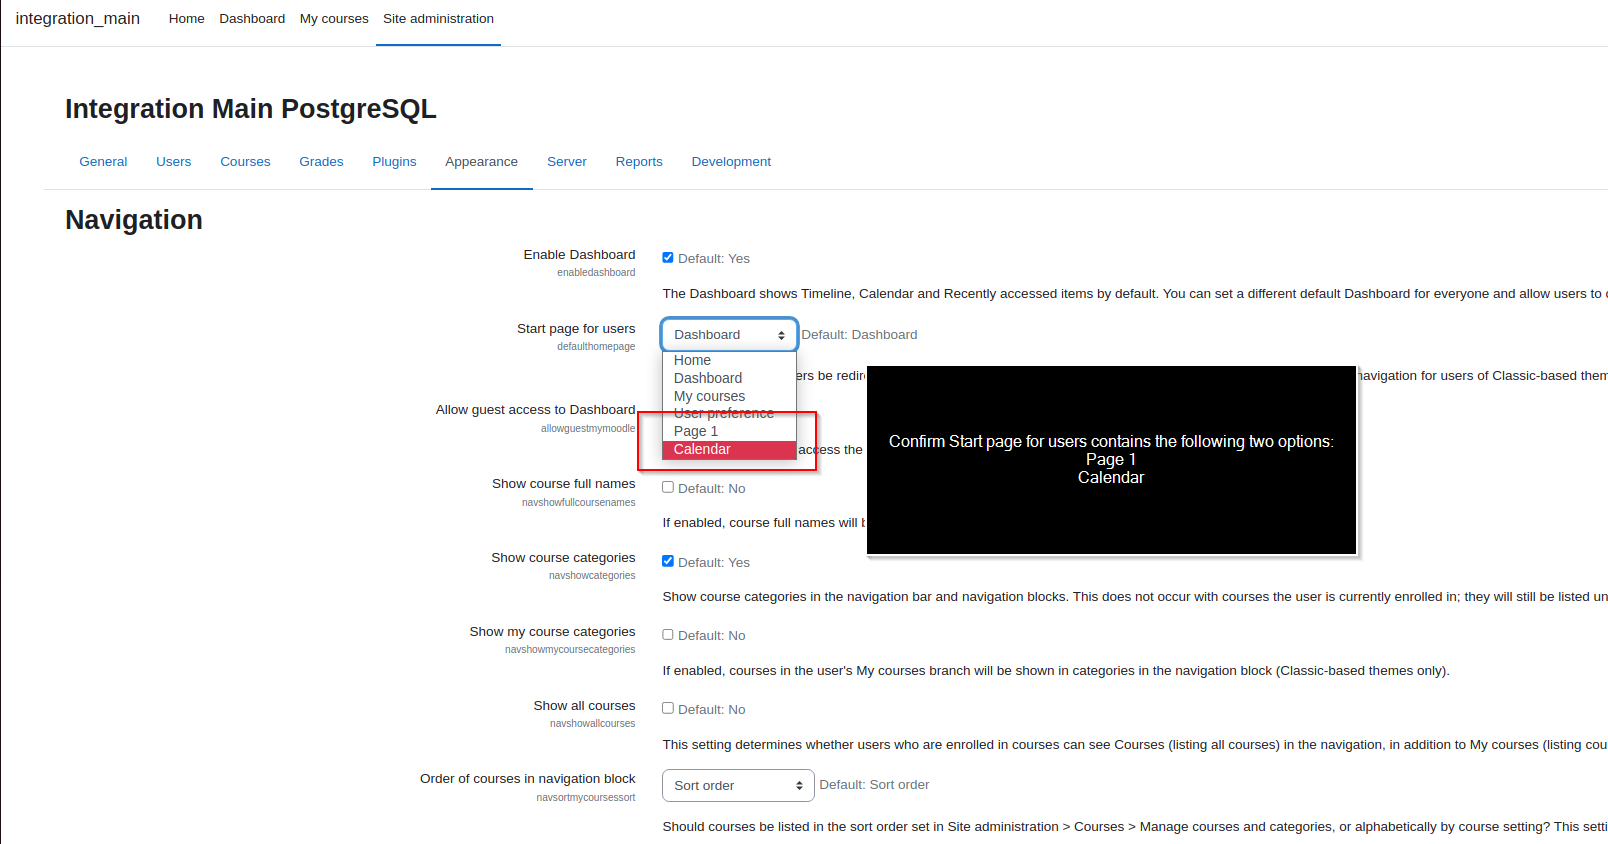The image size is (1608, 844).
Task: Choose Page 1 option in list
Action: (729, 431)
